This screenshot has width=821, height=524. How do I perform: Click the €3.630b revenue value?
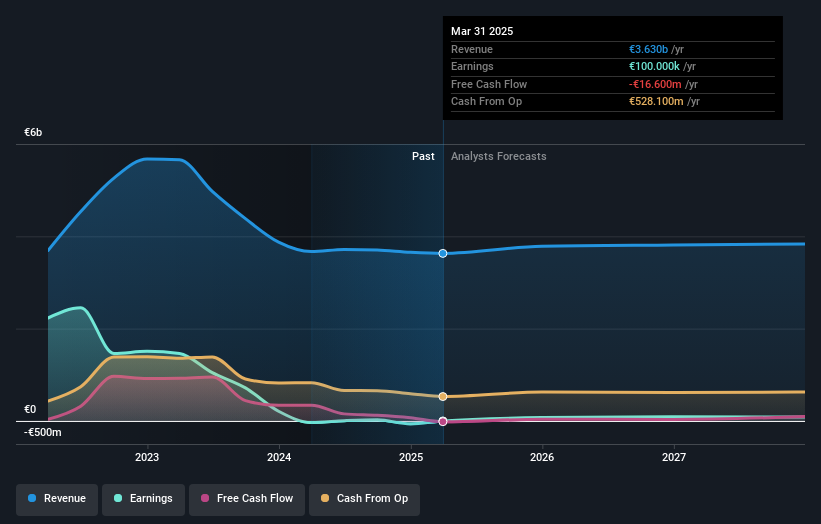[648, 49]
